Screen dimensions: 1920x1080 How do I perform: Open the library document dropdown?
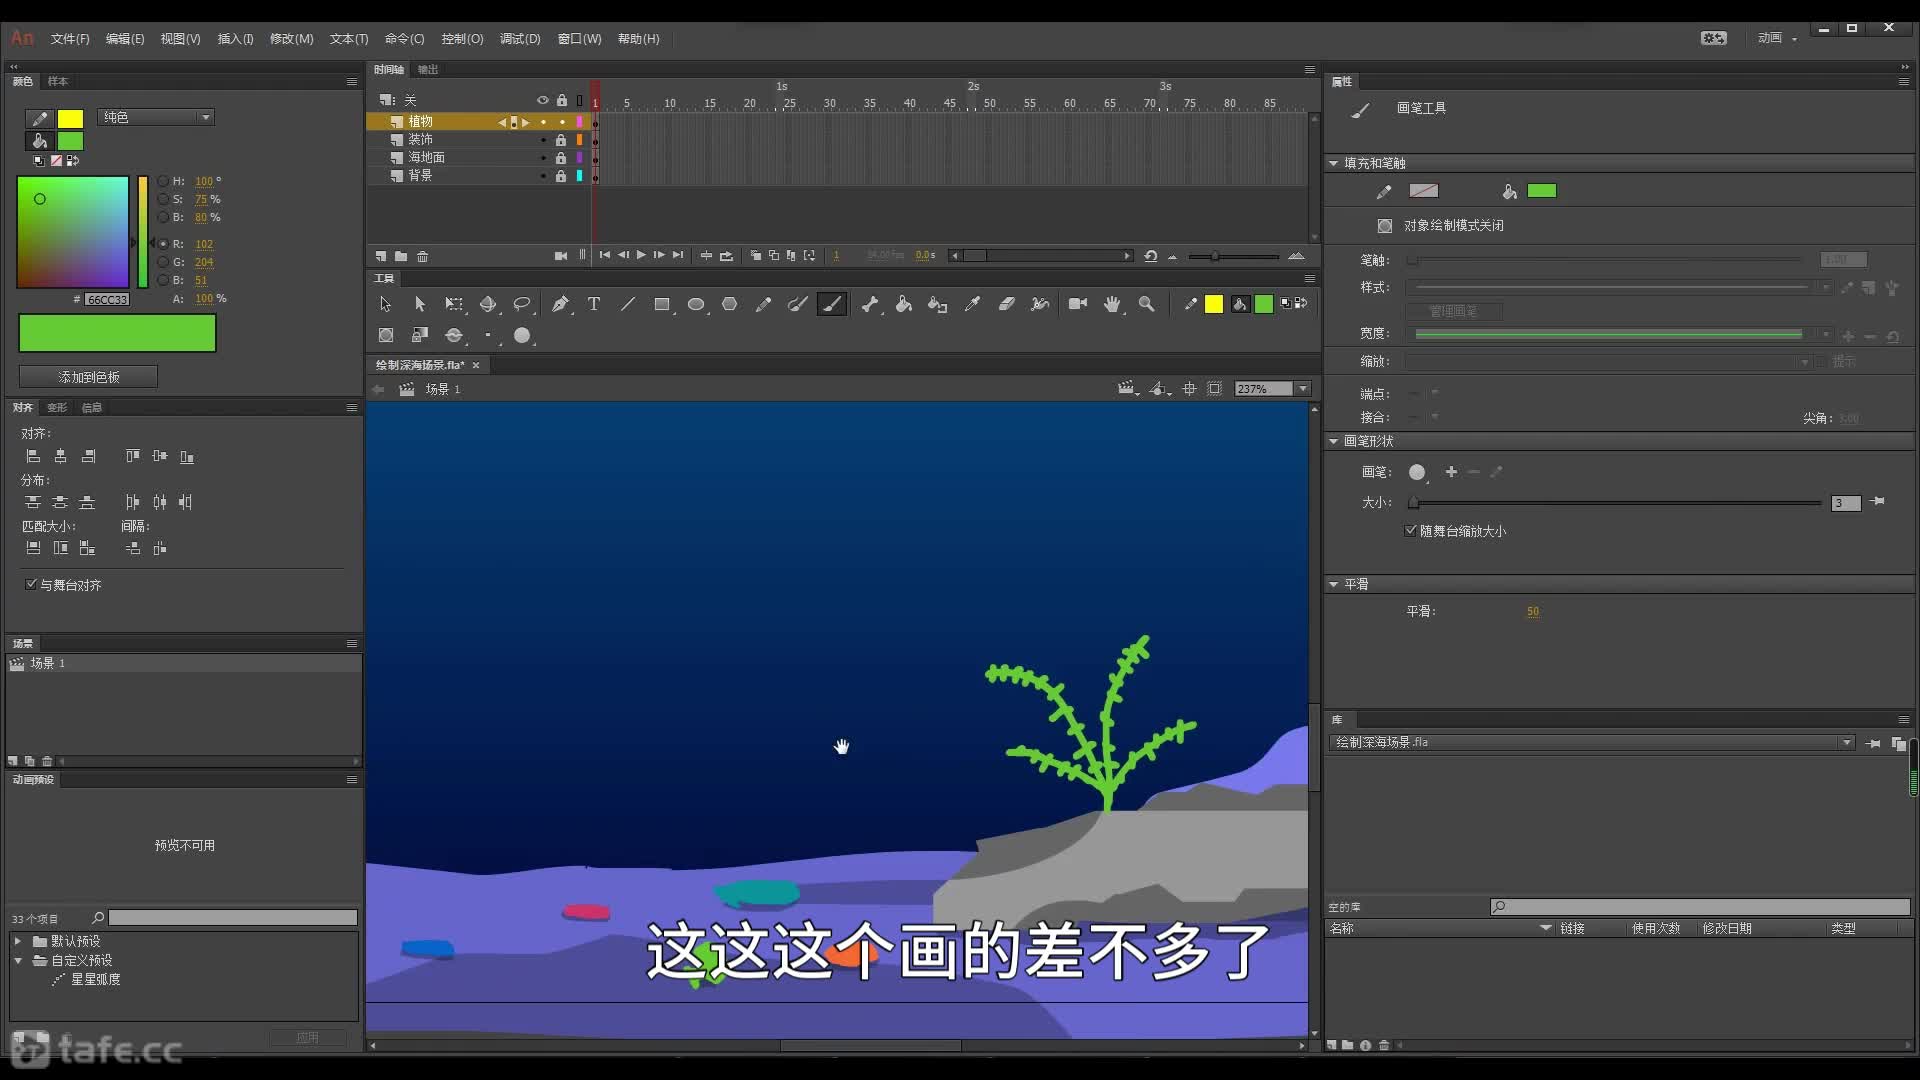(x=1847, y=743)
